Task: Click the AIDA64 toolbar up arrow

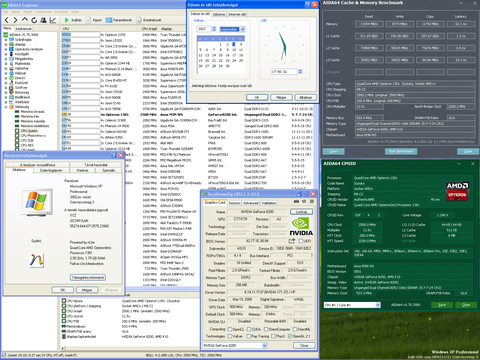Action: (x=25, y=20)
